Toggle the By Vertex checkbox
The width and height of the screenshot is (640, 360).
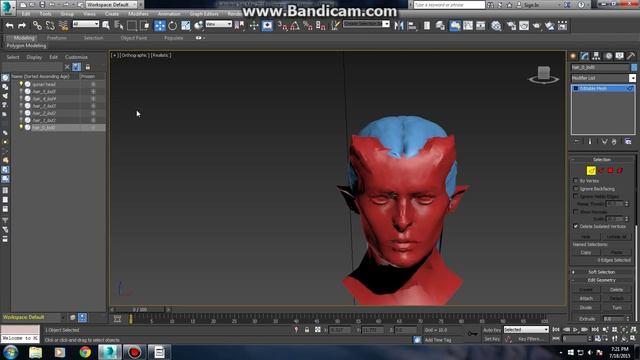576,180
